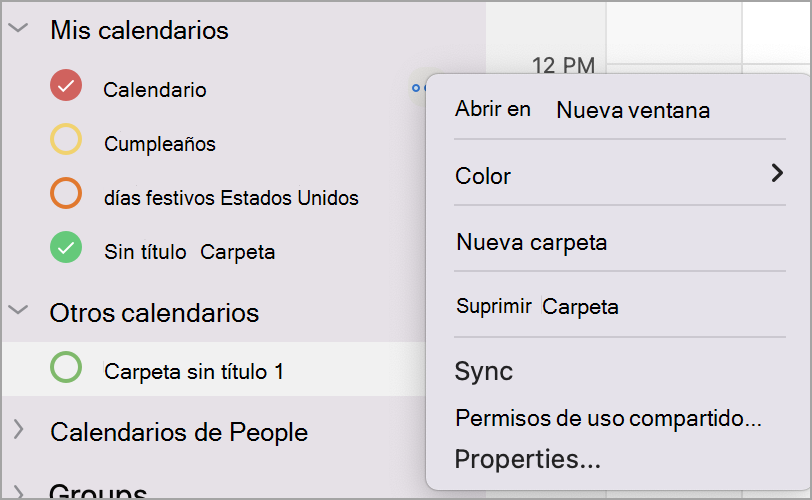Enable the Carpeta sin título 1 circle
Viewport: 812px width, 500px height.
point(66,367)
